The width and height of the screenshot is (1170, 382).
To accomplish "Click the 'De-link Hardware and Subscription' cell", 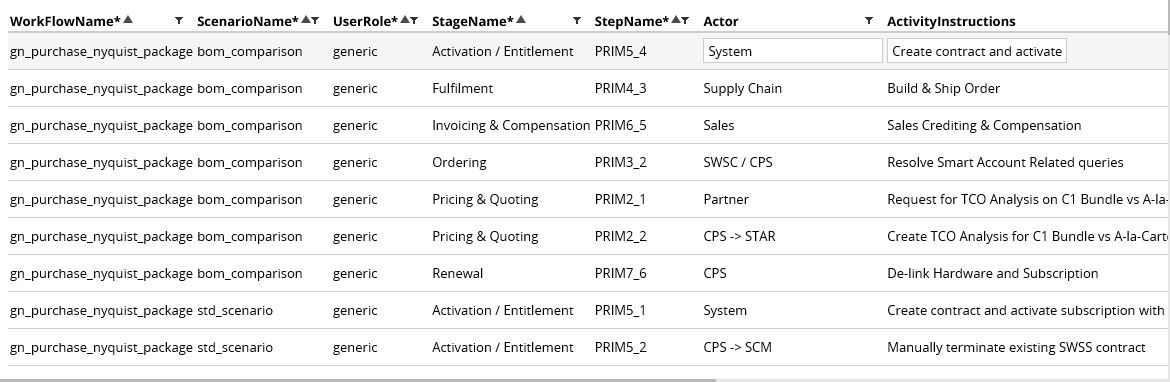I will click(992, 273).
